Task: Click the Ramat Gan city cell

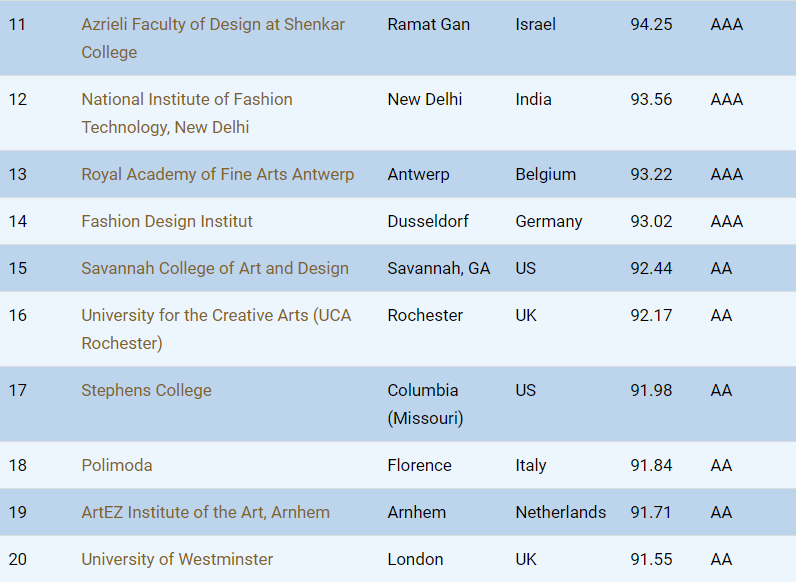Action: (428, 24)
